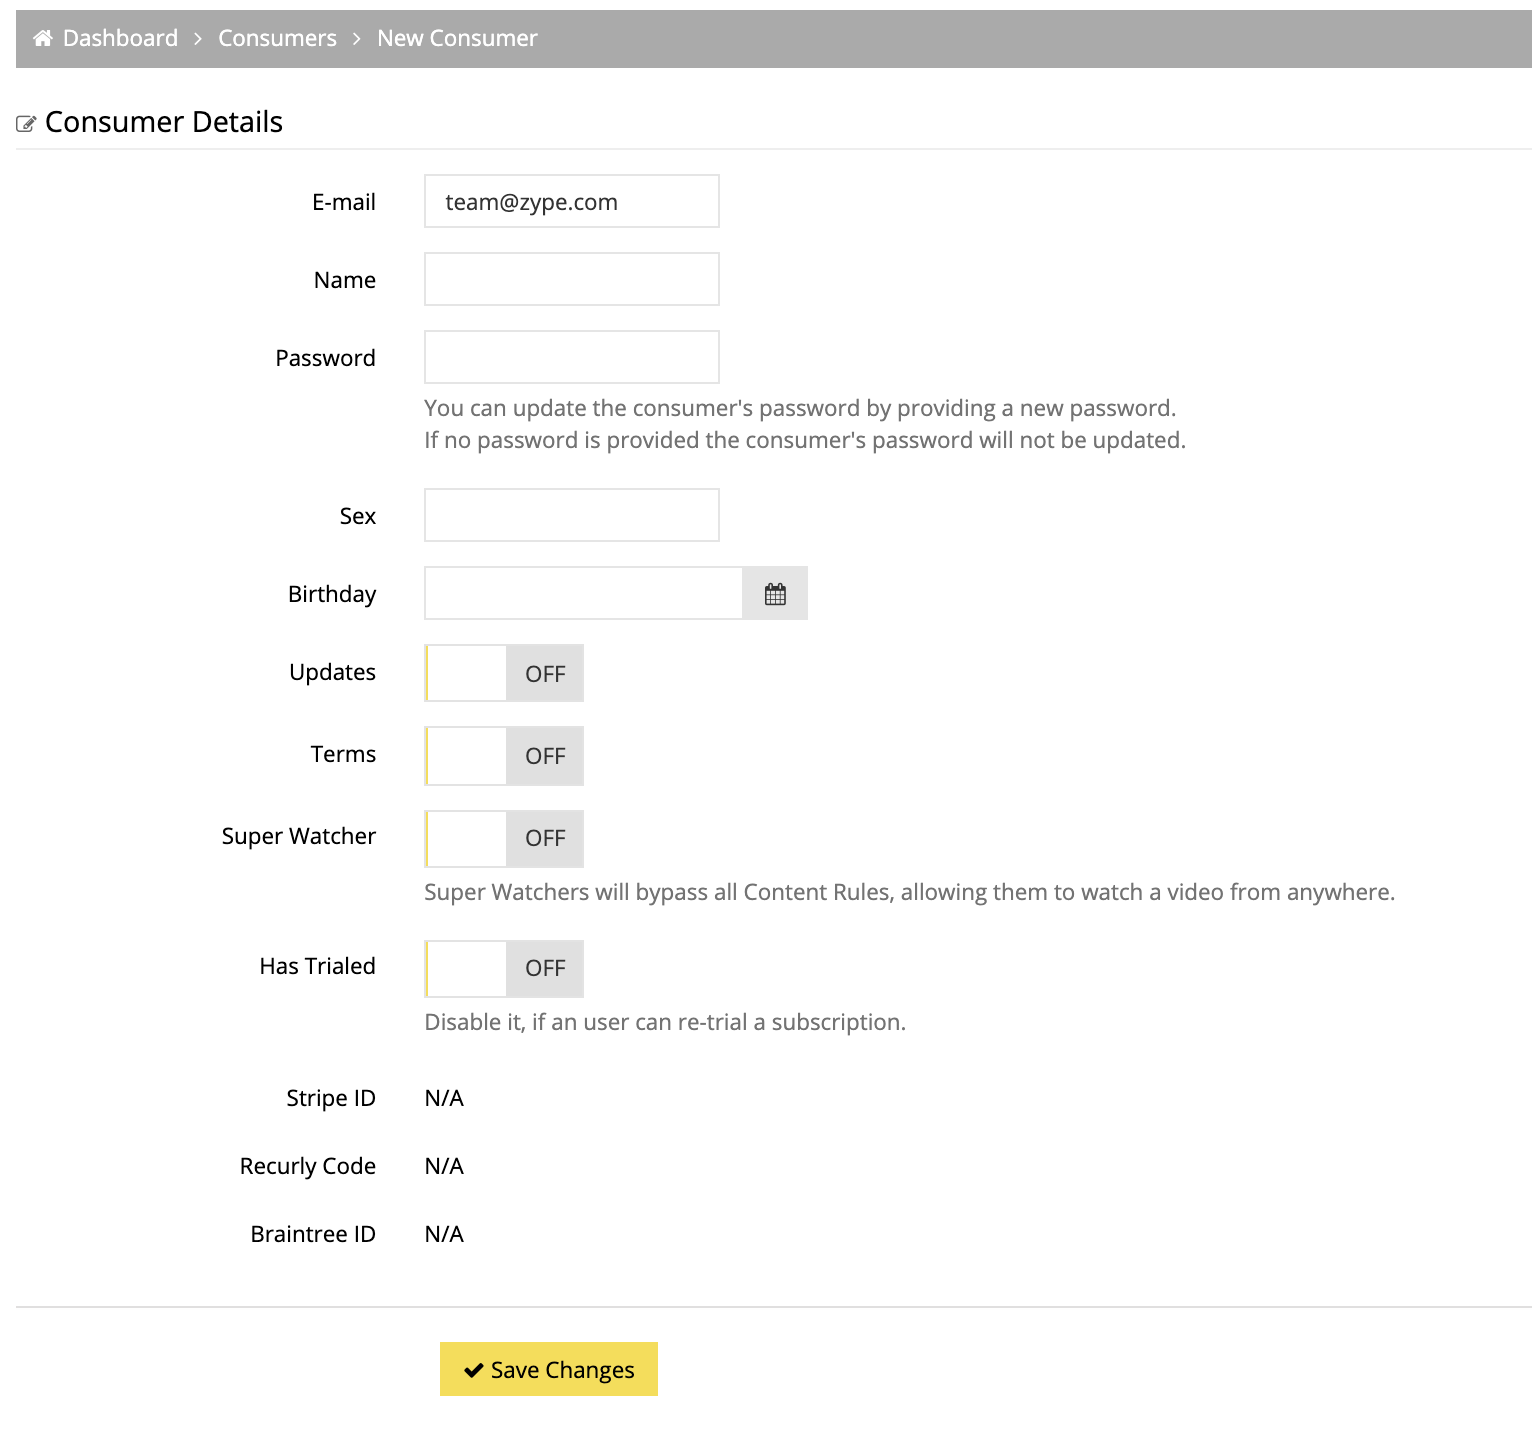Click the E-mail field label

(344, 202)
